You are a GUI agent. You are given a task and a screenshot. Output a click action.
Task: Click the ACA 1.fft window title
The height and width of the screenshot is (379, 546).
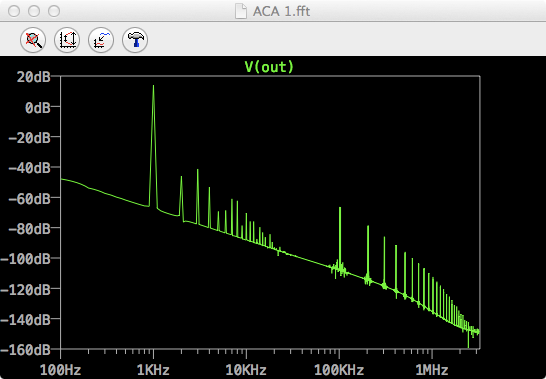[x=281, y=11]
